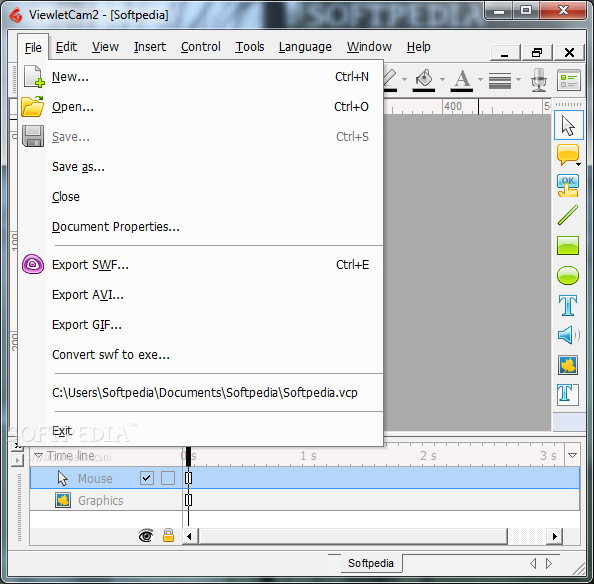Select the blue Text tool
The width and height of the screenshot is (594, 584).
[568, 305]
